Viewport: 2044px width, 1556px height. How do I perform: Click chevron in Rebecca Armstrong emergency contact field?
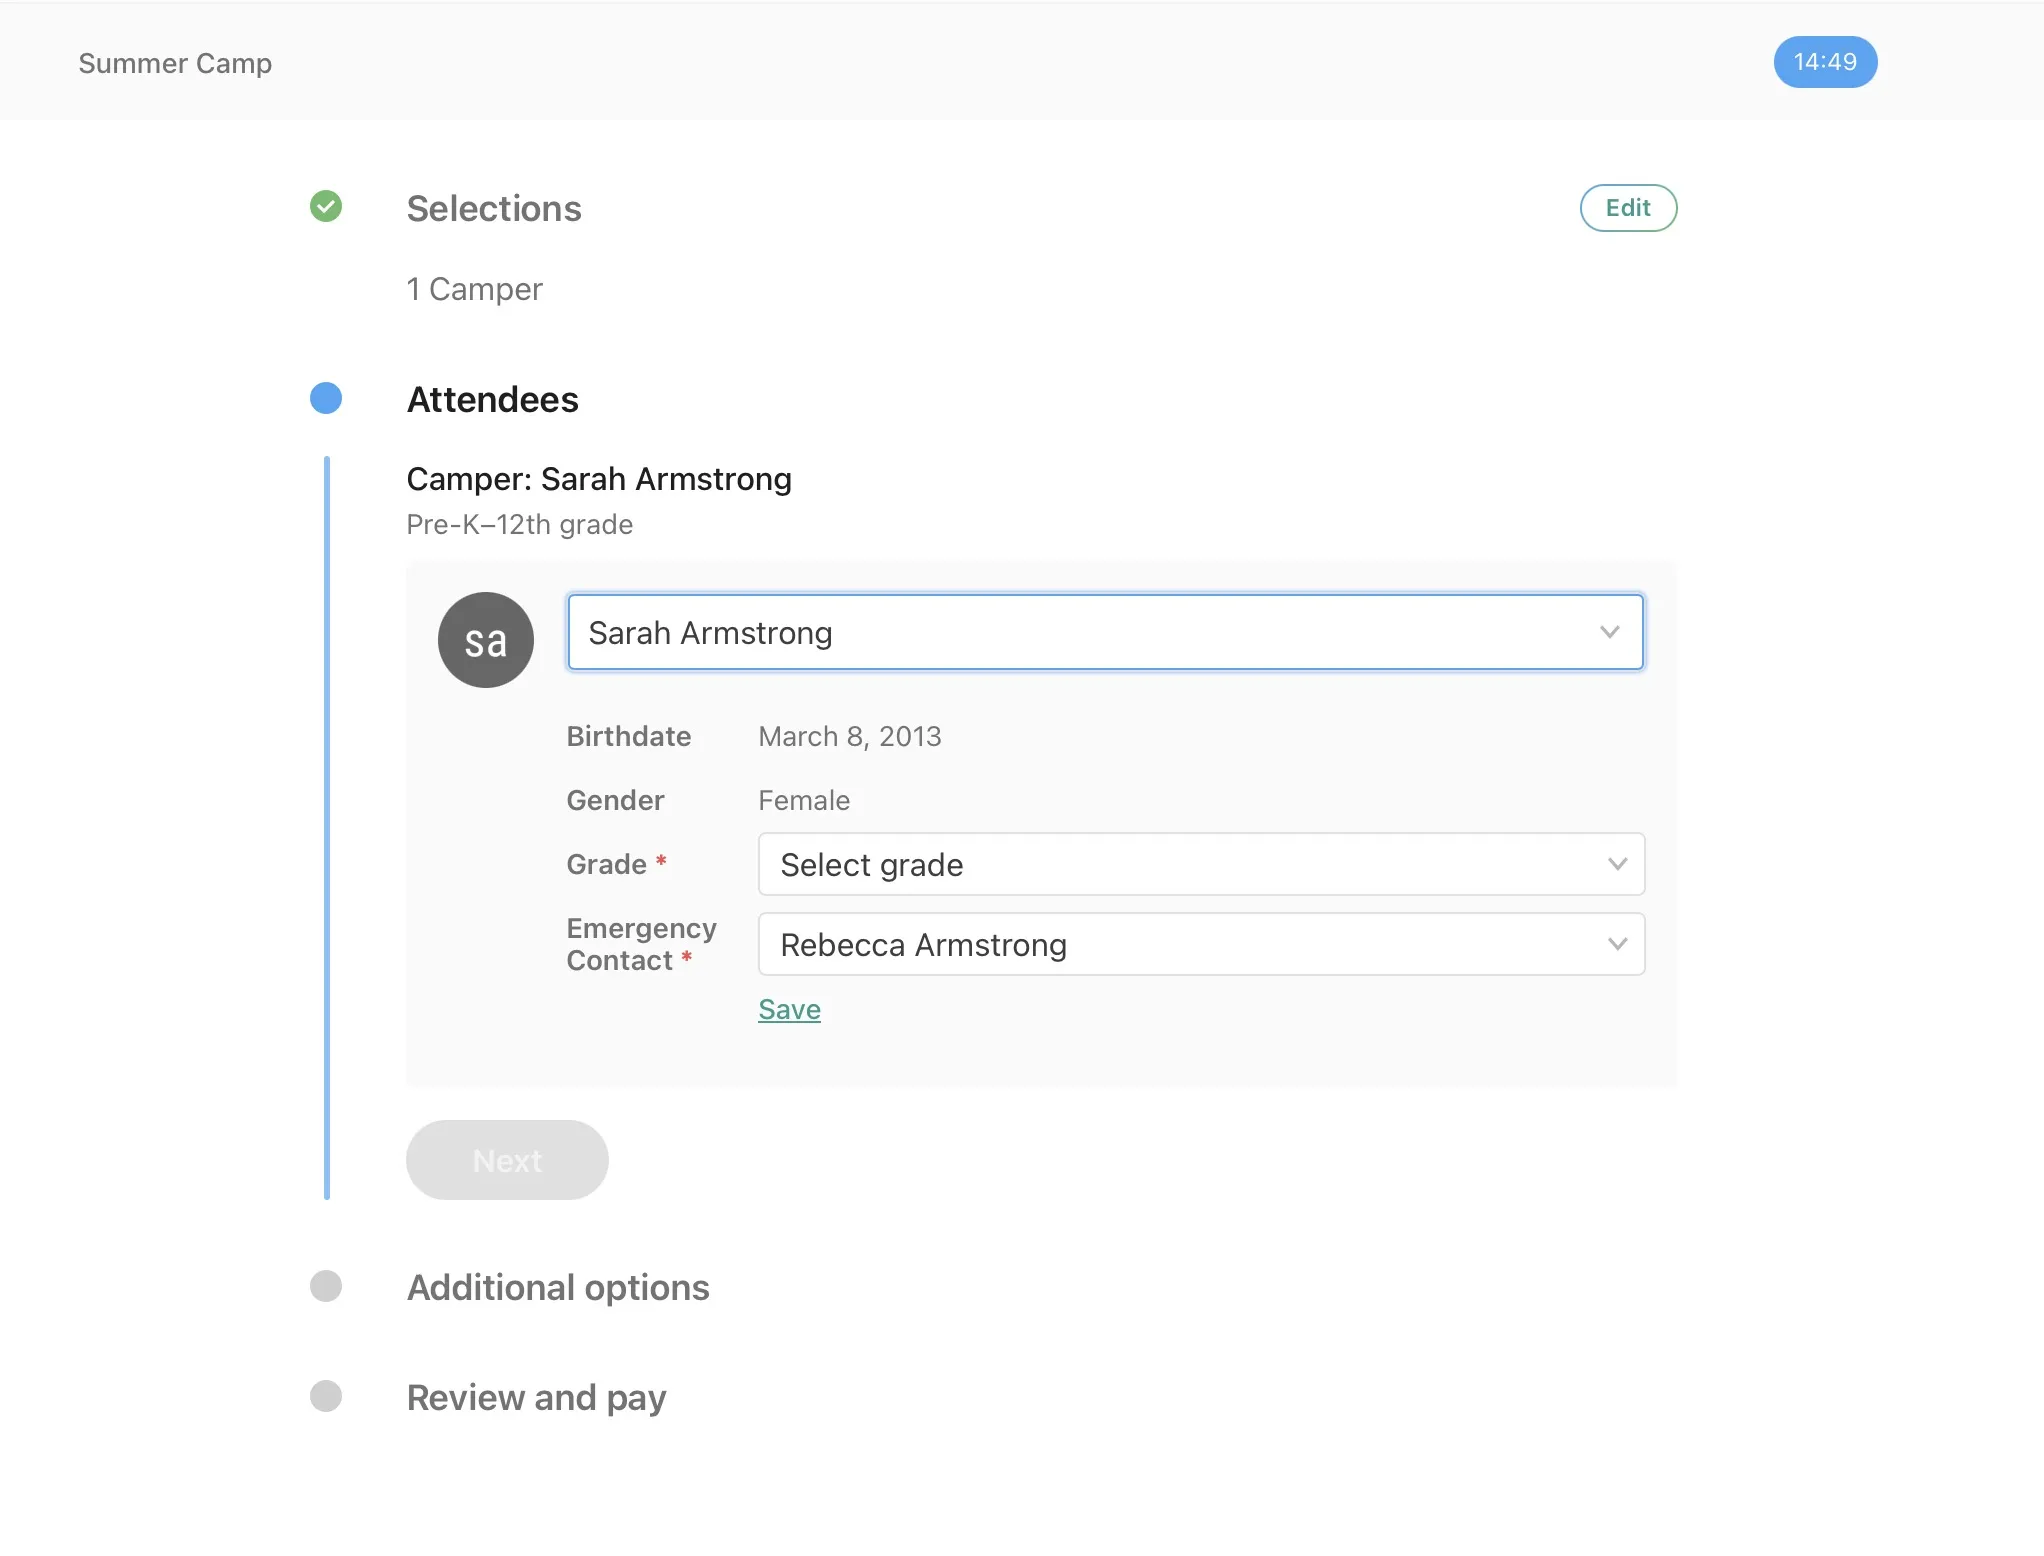tap(1617, 944)
